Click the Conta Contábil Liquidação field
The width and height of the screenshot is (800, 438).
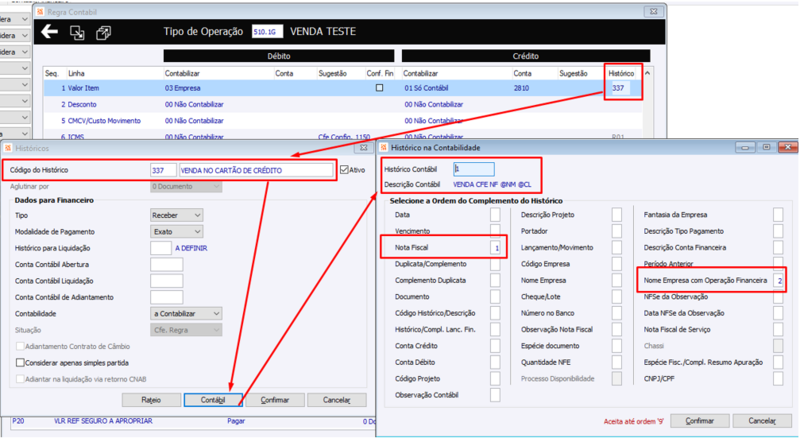tap(166, 281)
